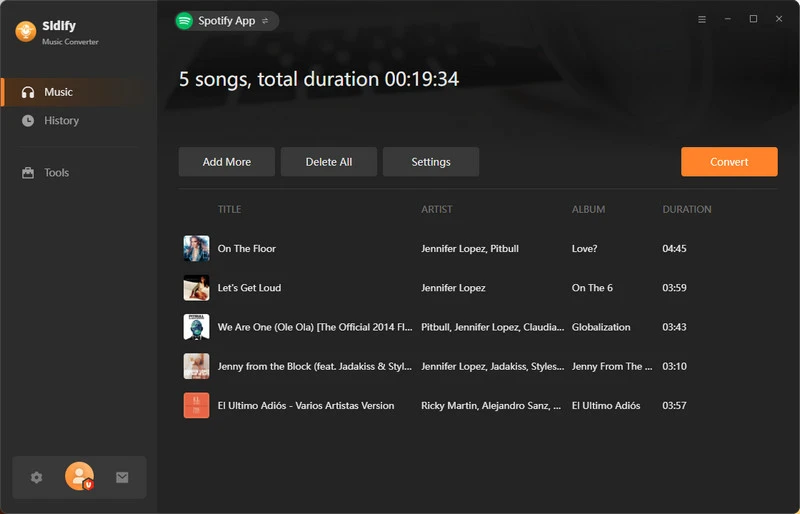
Task: Click duration 04:45
Action: pos(674,249)
